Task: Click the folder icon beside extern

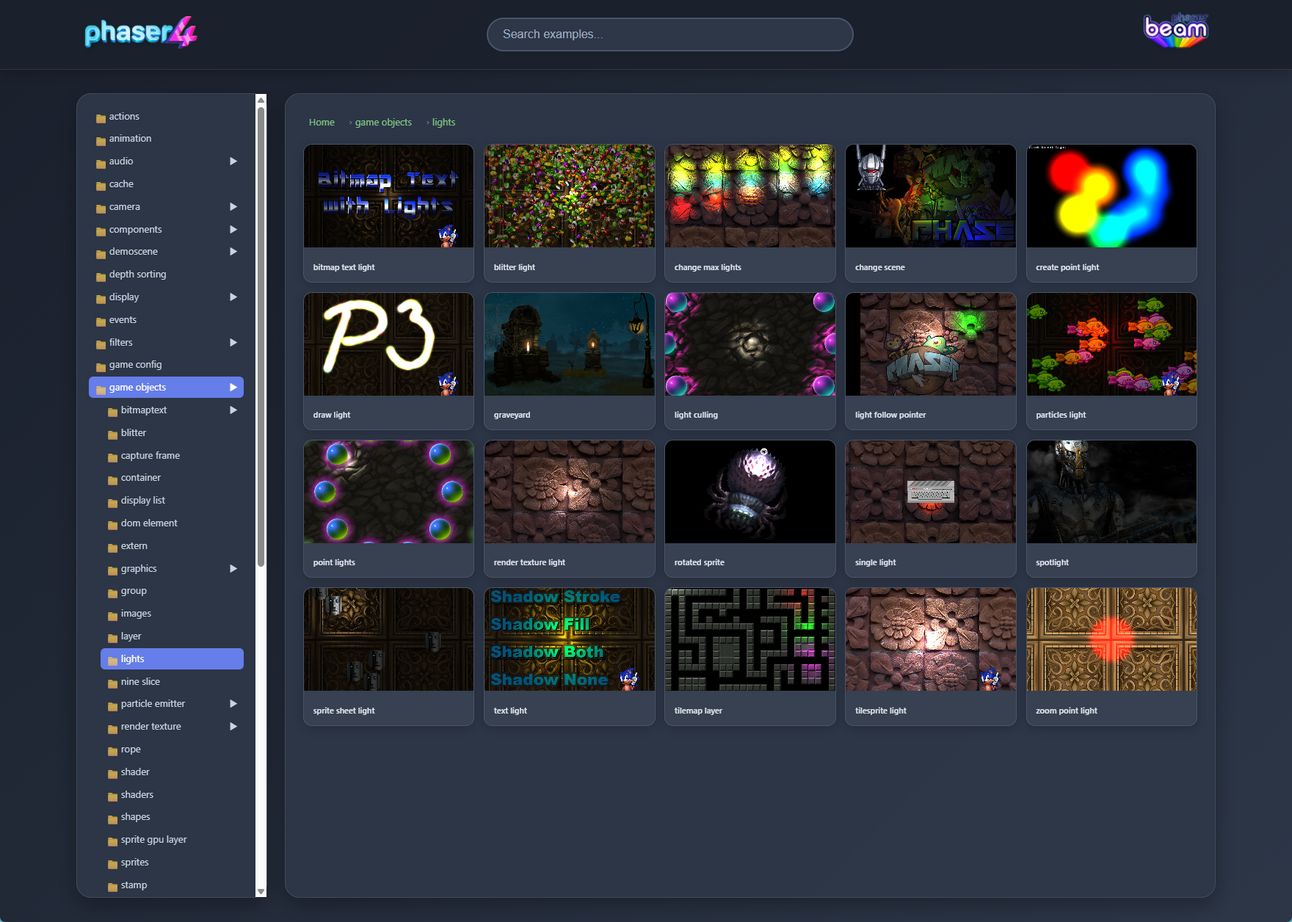Action: click(x=112, y=547)
